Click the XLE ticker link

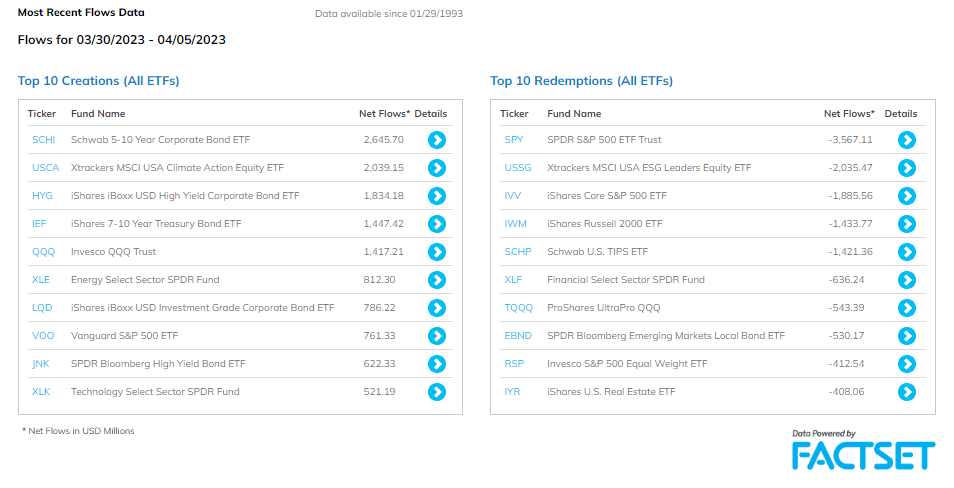(41, 279)
